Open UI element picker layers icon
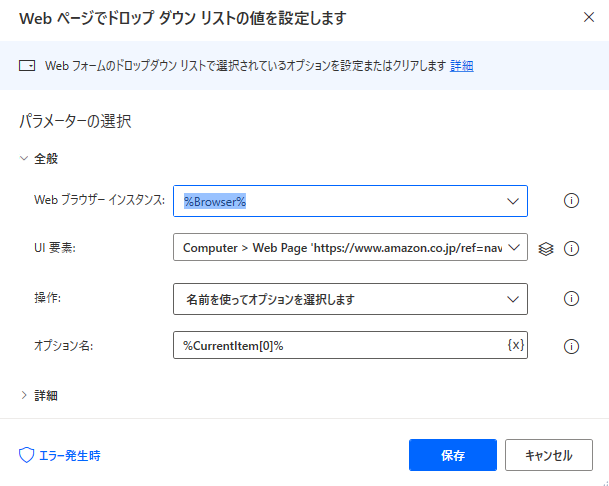 coord(546,248)
